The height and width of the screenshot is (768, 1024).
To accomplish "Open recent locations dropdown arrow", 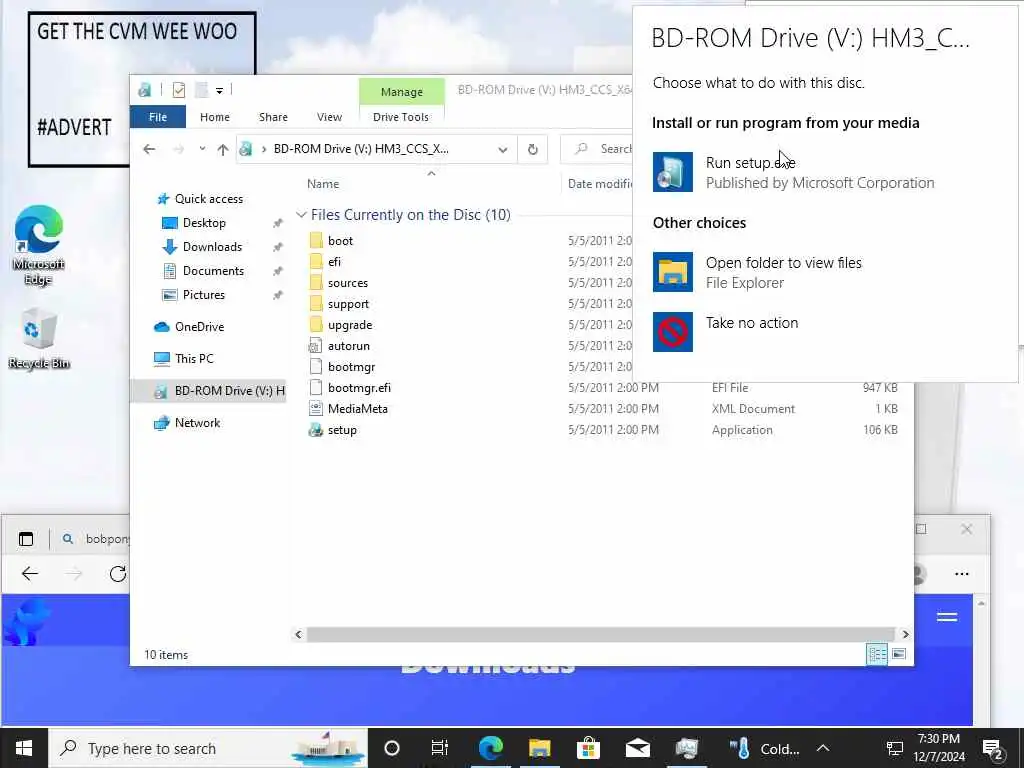I will (202, 150).
